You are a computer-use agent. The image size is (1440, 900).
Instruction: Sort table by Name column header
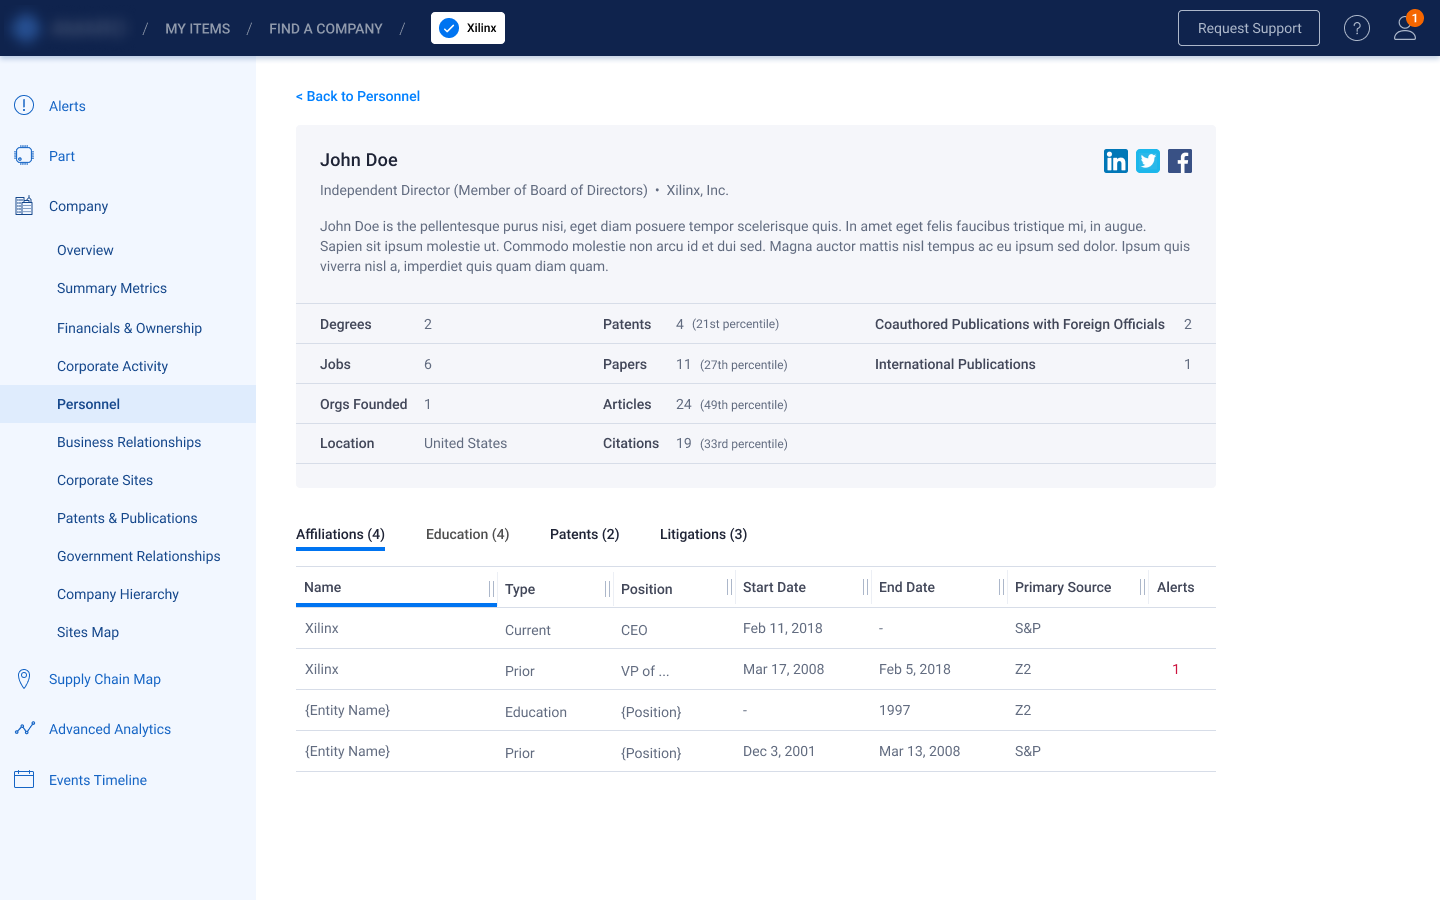323,587
